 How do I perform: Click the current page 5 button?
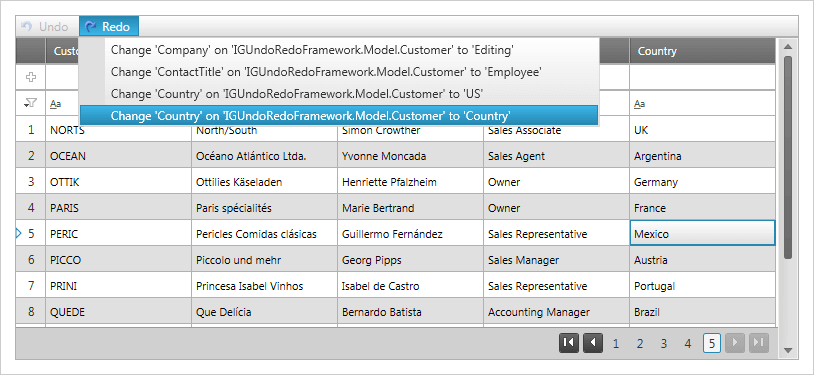712,343
